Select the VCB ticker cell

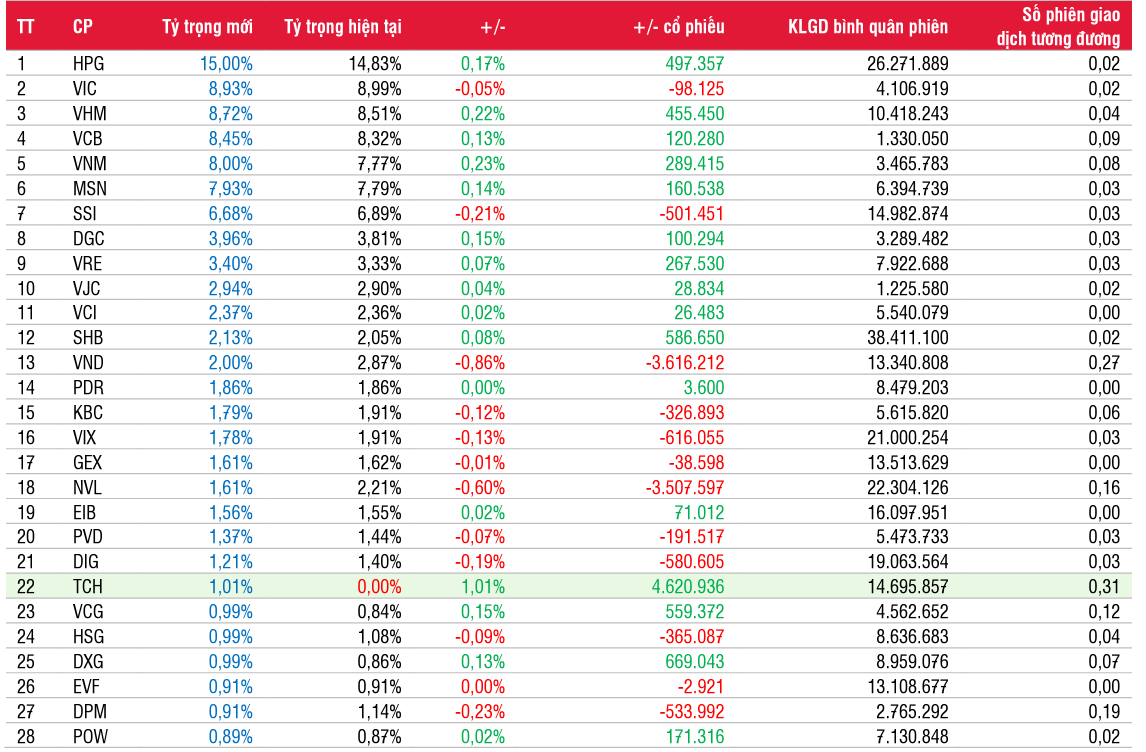pyautogui.click(x=88, y=139)
